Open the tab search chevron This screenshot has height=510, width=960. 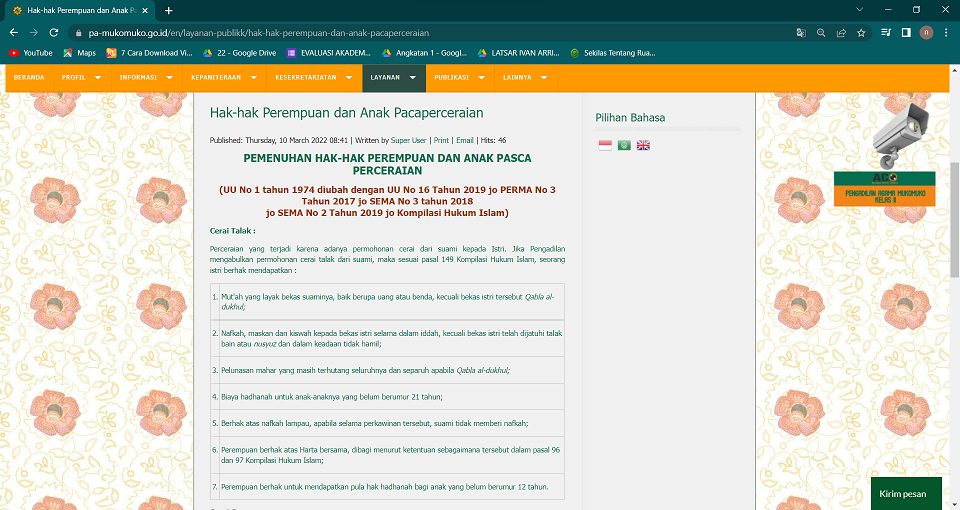pyautogui.click(x=860, y=10)
